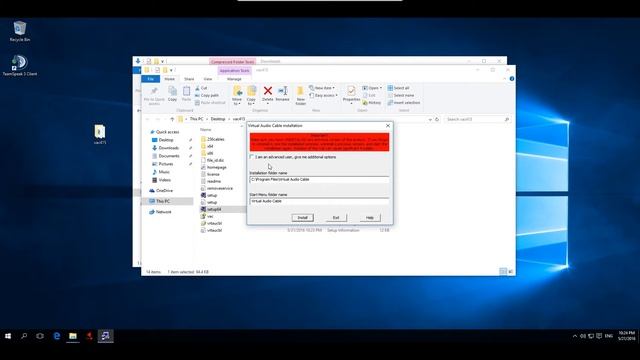Open the File ribbon tab
The width and height of the screenshot is (640, 360).
[151, 79]
